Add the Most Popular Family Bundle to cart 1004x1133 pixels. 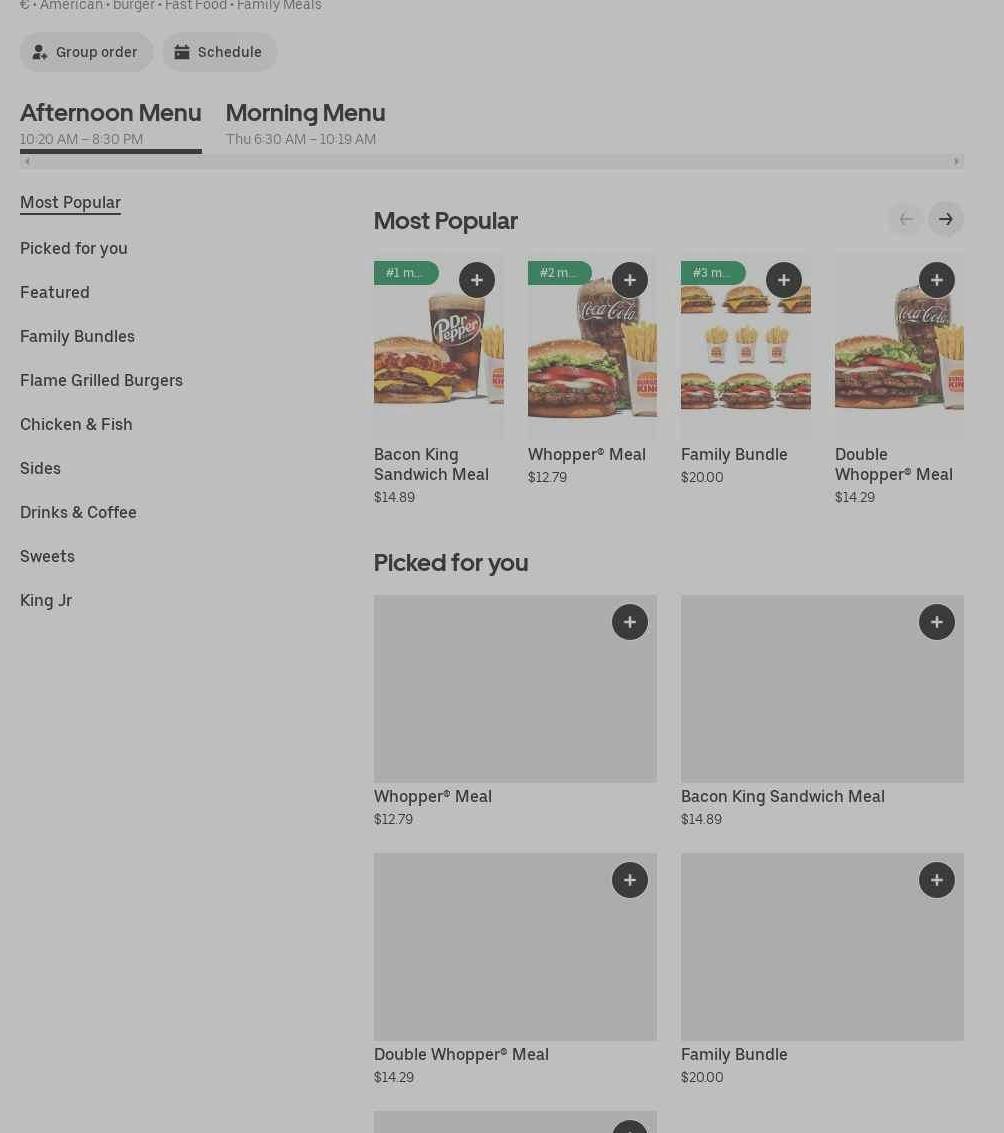coord(783,280)
